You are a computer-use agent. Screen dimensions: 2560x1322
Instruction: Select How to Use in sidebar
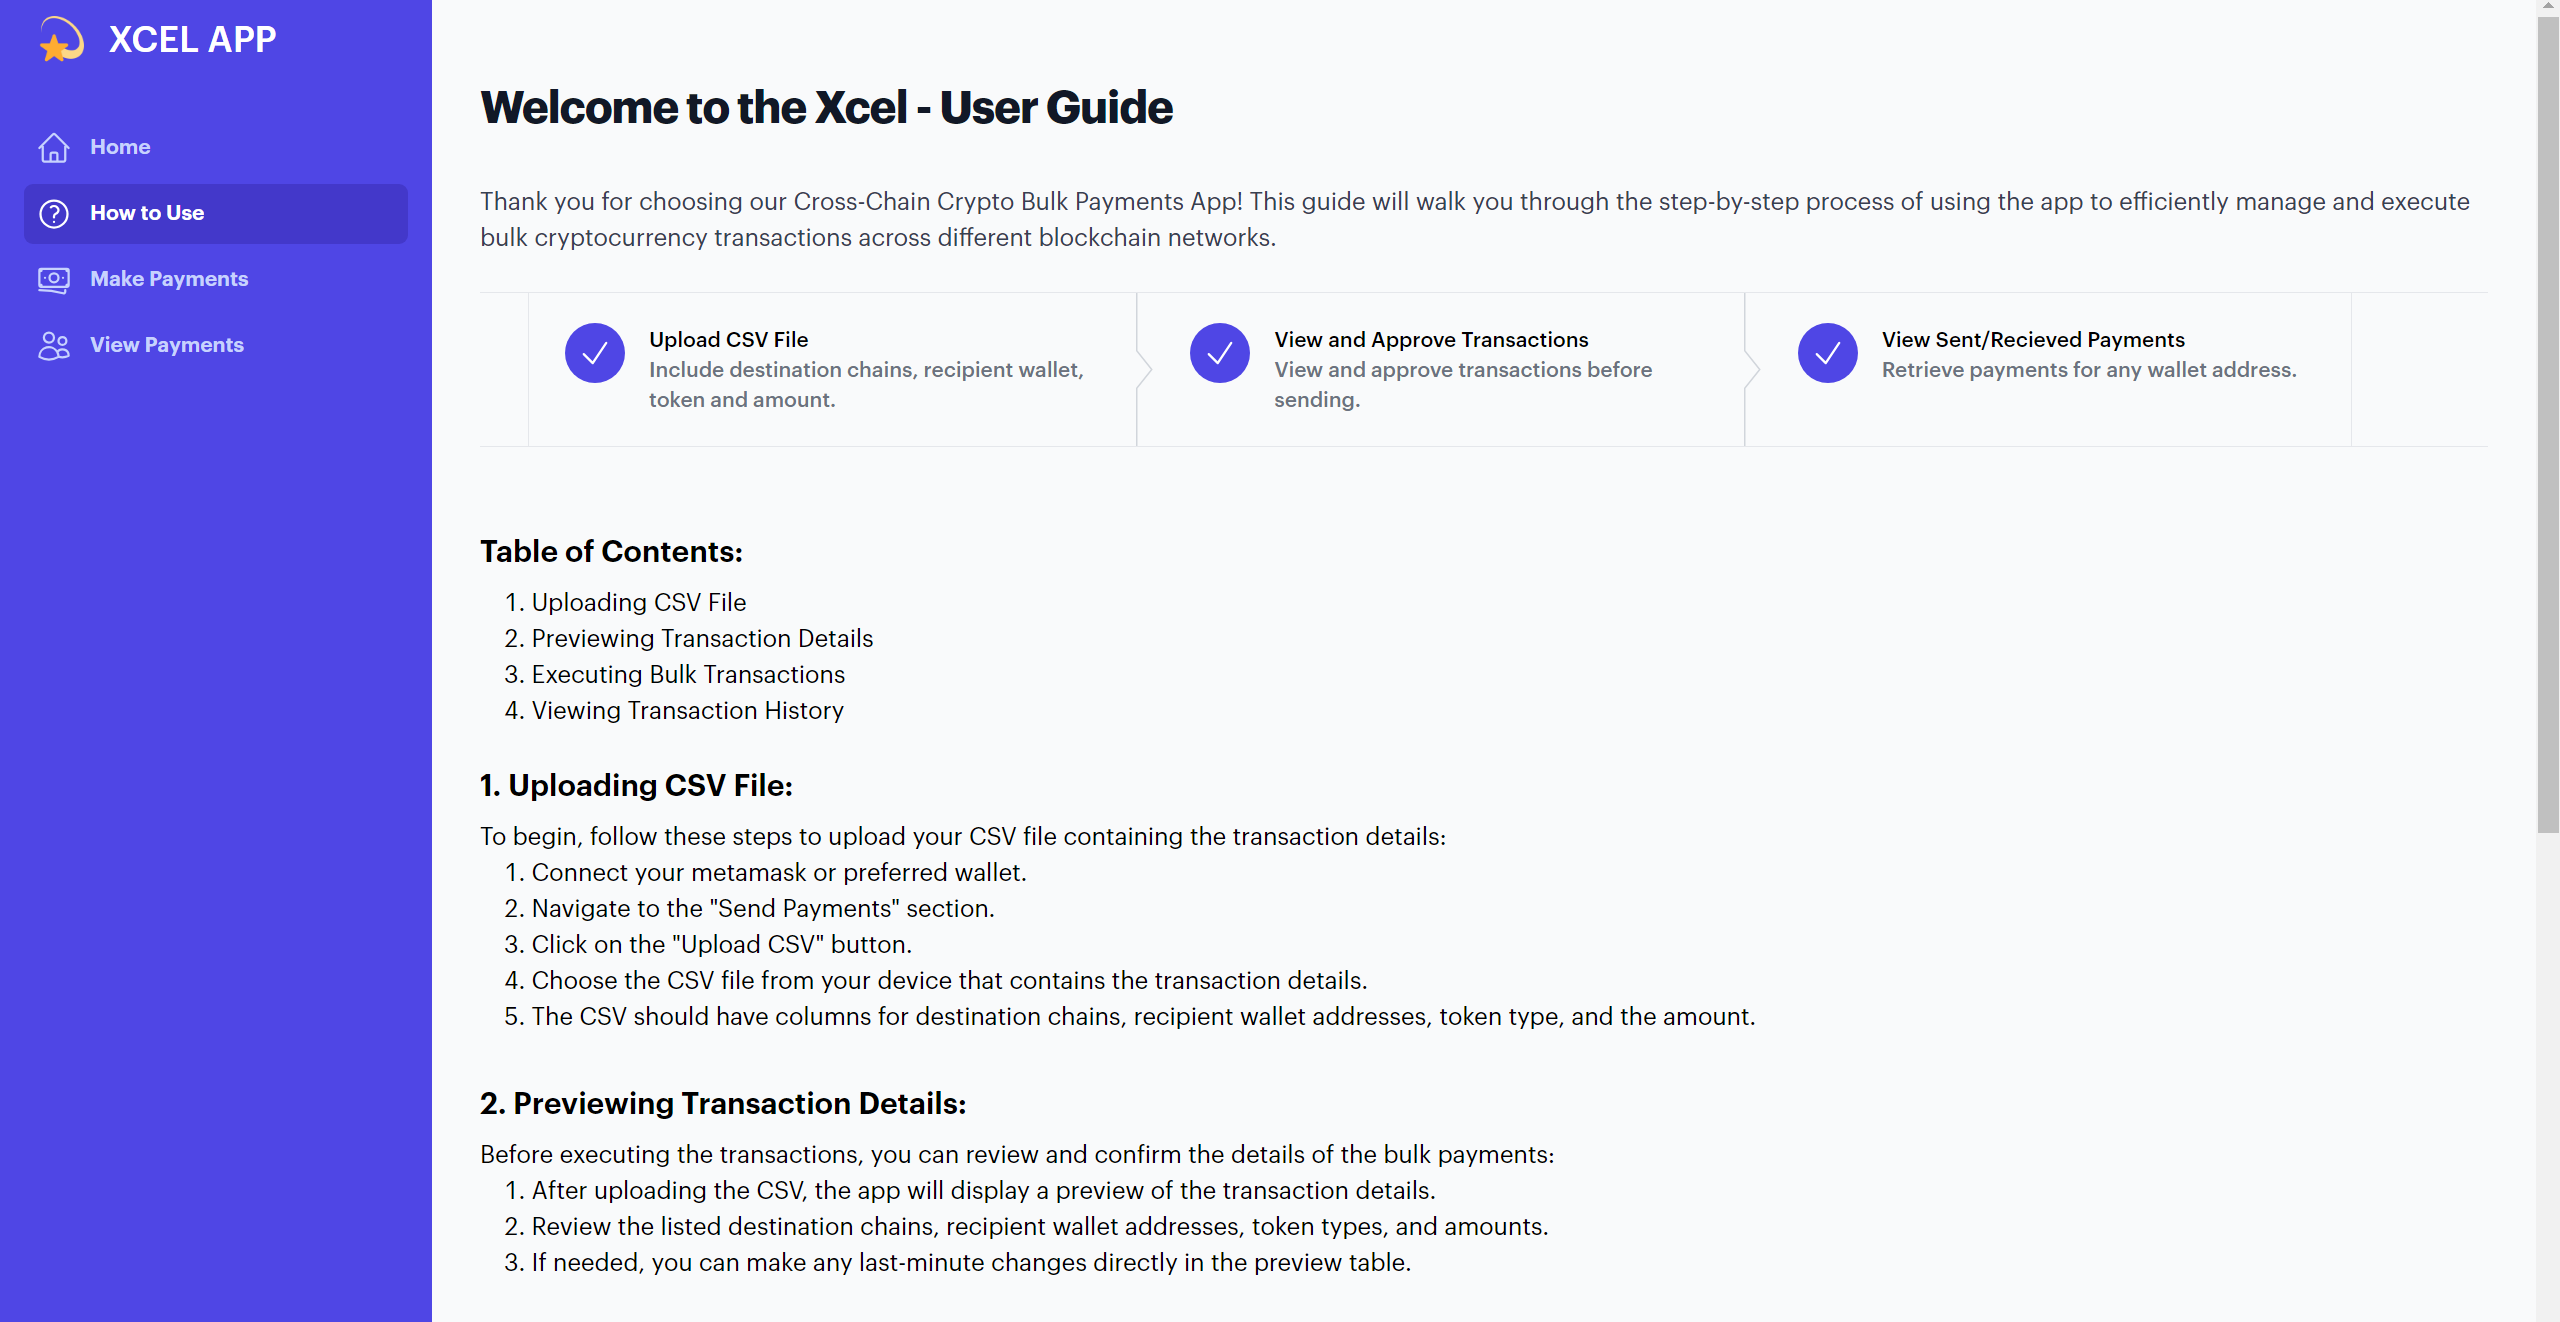point(216,213)
